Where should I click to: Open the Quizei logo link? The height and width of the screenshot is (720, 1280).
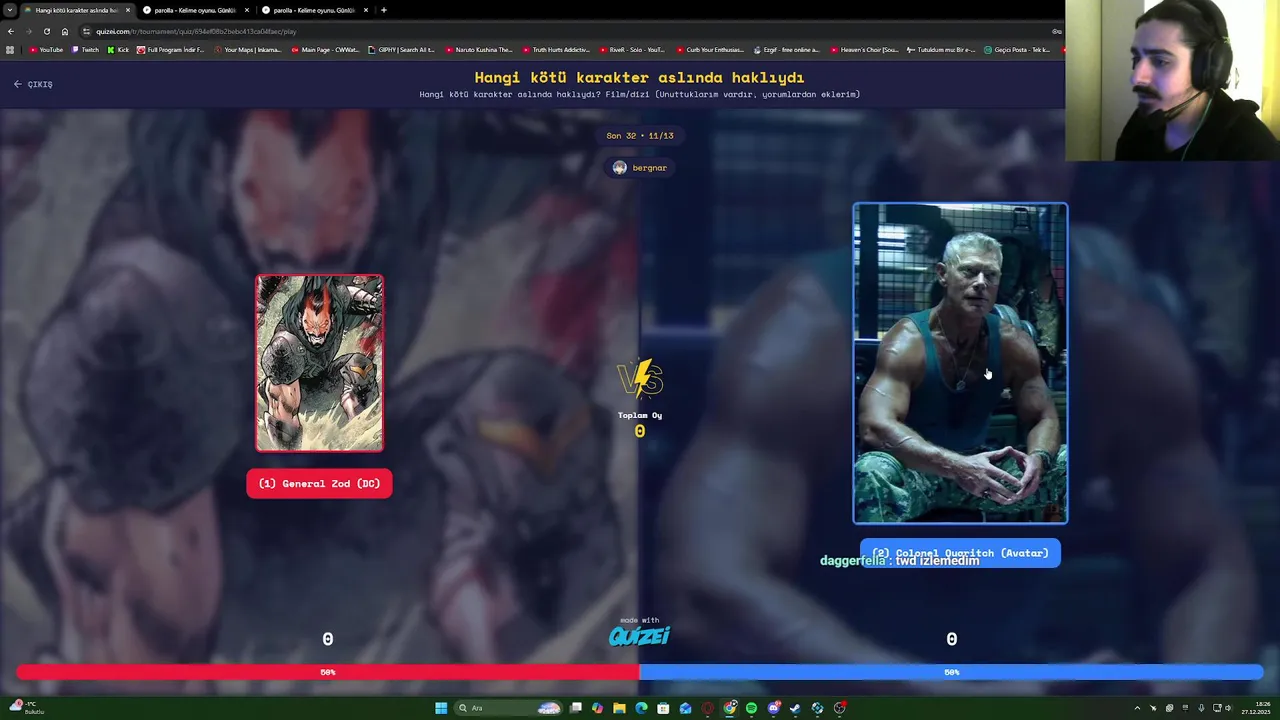tap(640, 636)
